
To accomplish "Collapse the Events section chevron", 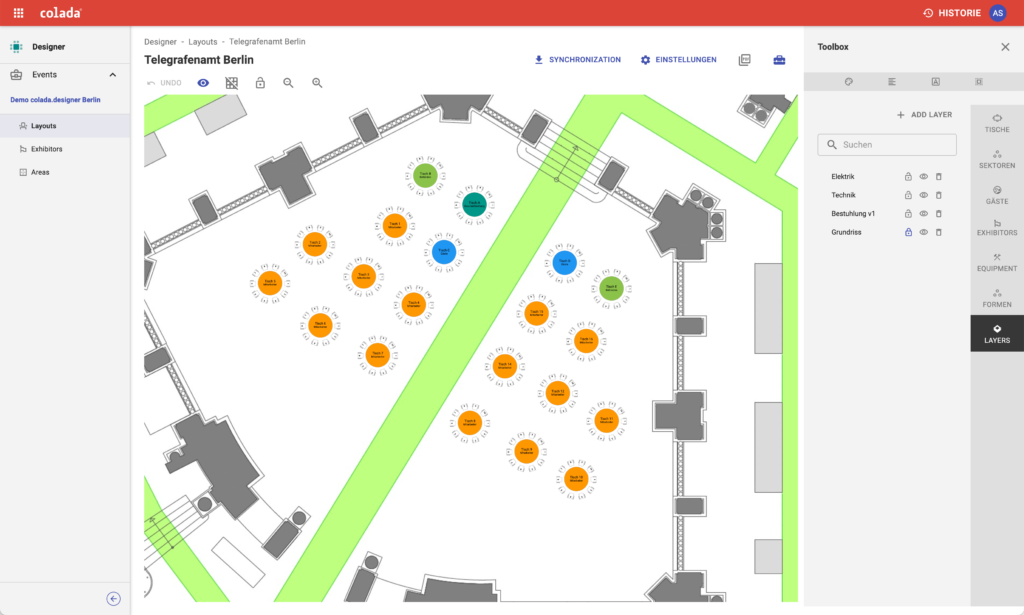I will pyautogui.click(x=112, y=75).
